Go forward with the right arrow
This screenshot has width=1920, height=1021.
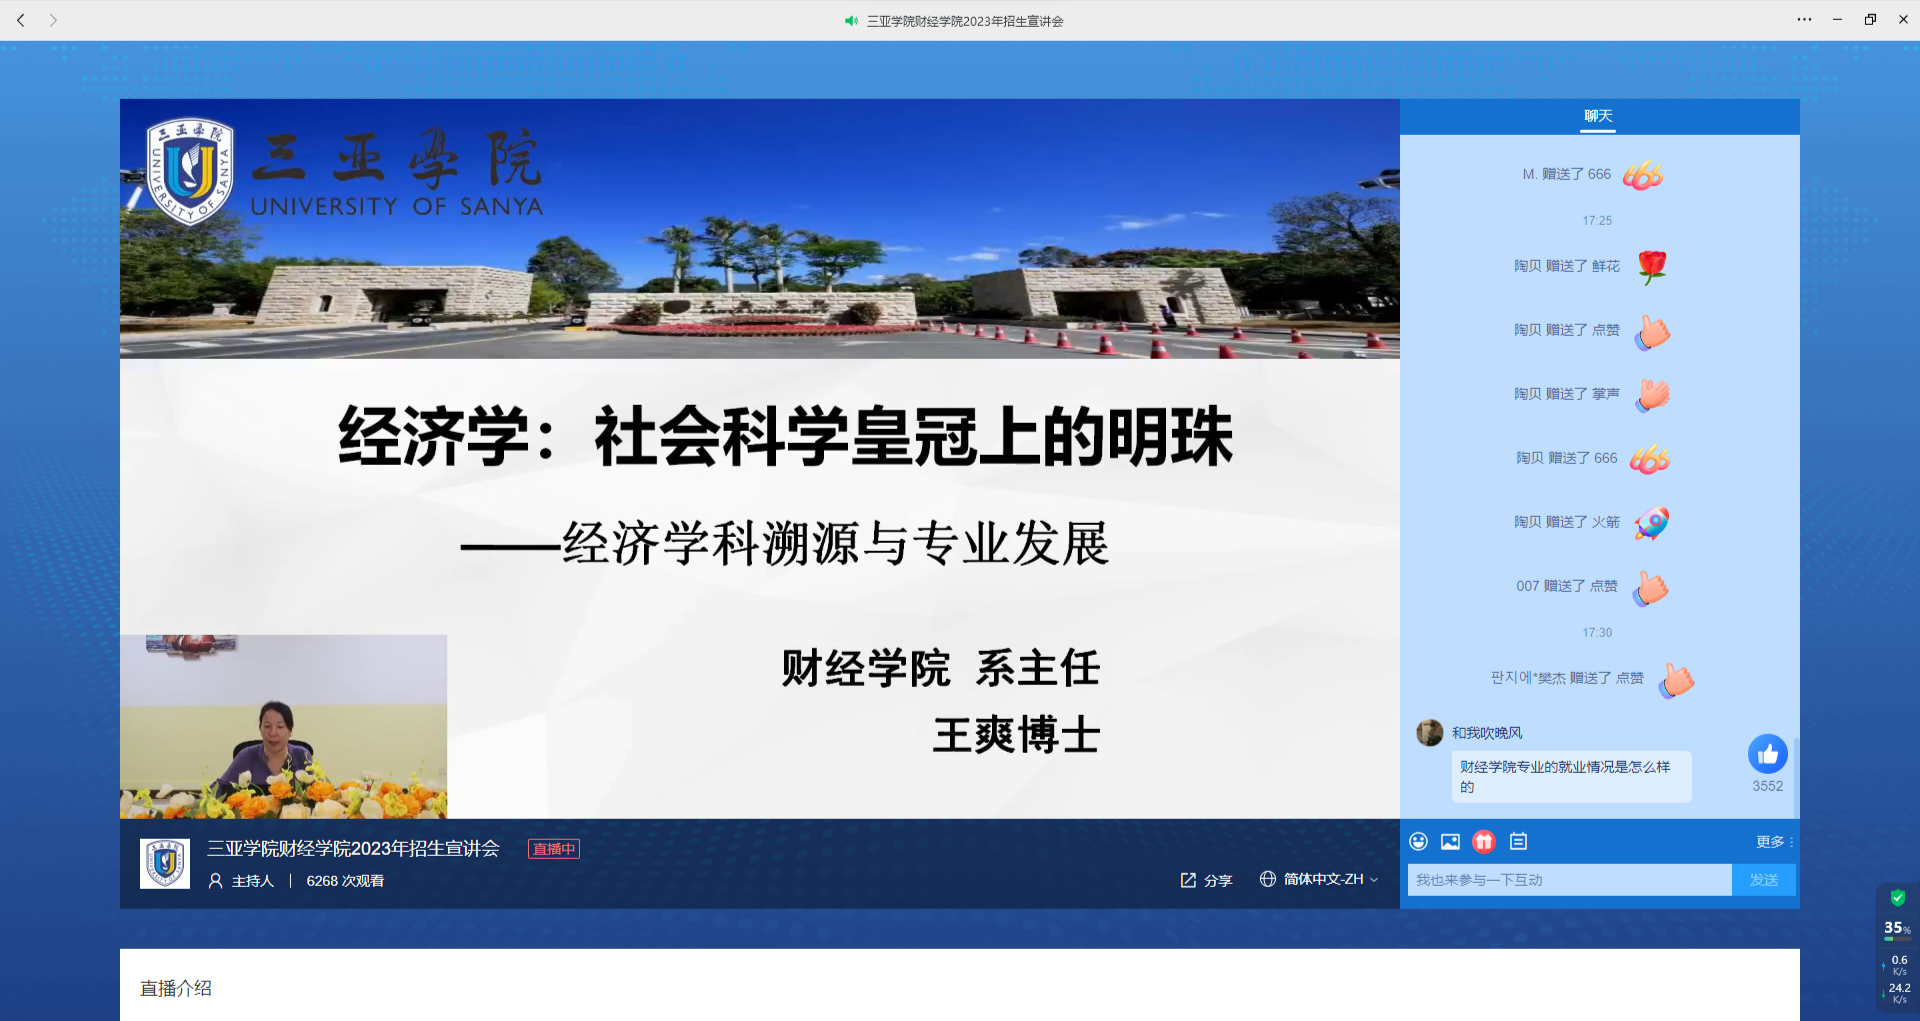(x=53, y=20)
